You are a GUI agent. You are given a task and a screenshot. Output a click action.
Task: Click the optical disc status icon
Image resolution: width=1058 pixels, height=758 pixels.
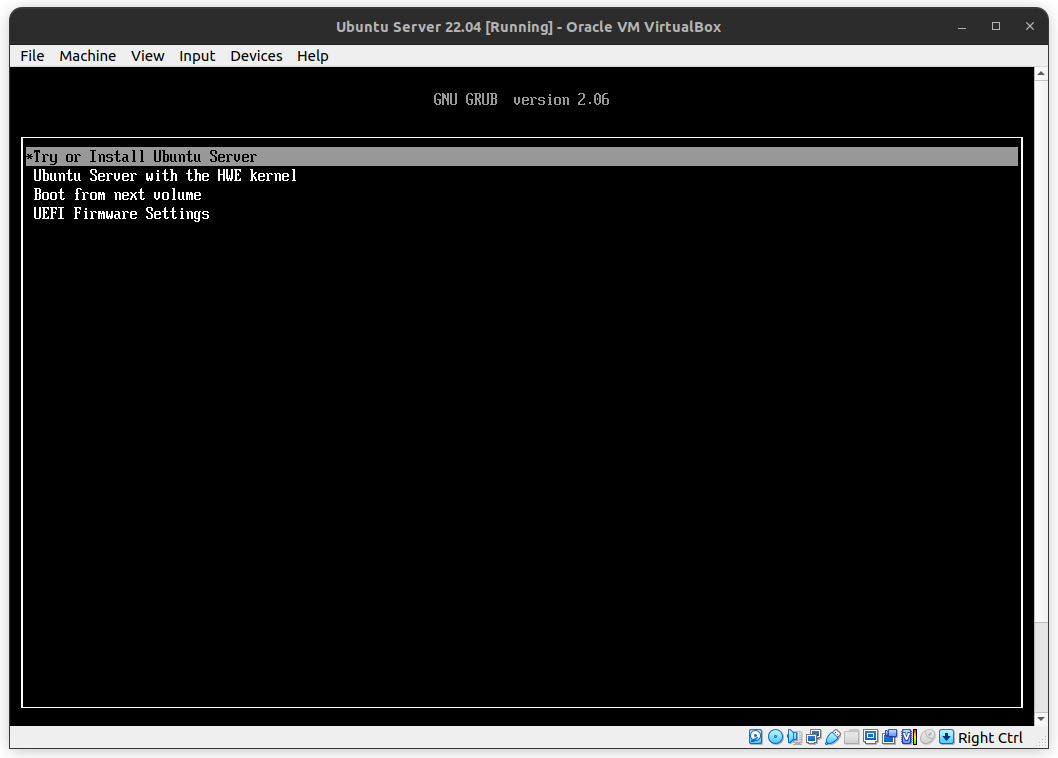click(775, 737)
